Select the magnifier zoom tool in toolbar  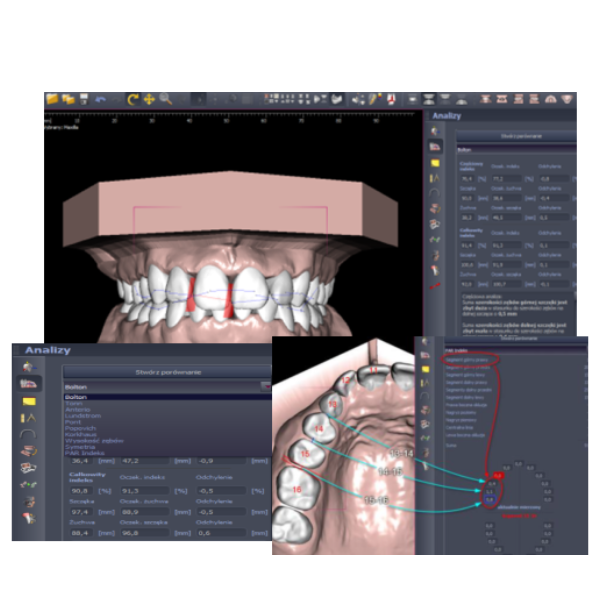pos(166,99)
